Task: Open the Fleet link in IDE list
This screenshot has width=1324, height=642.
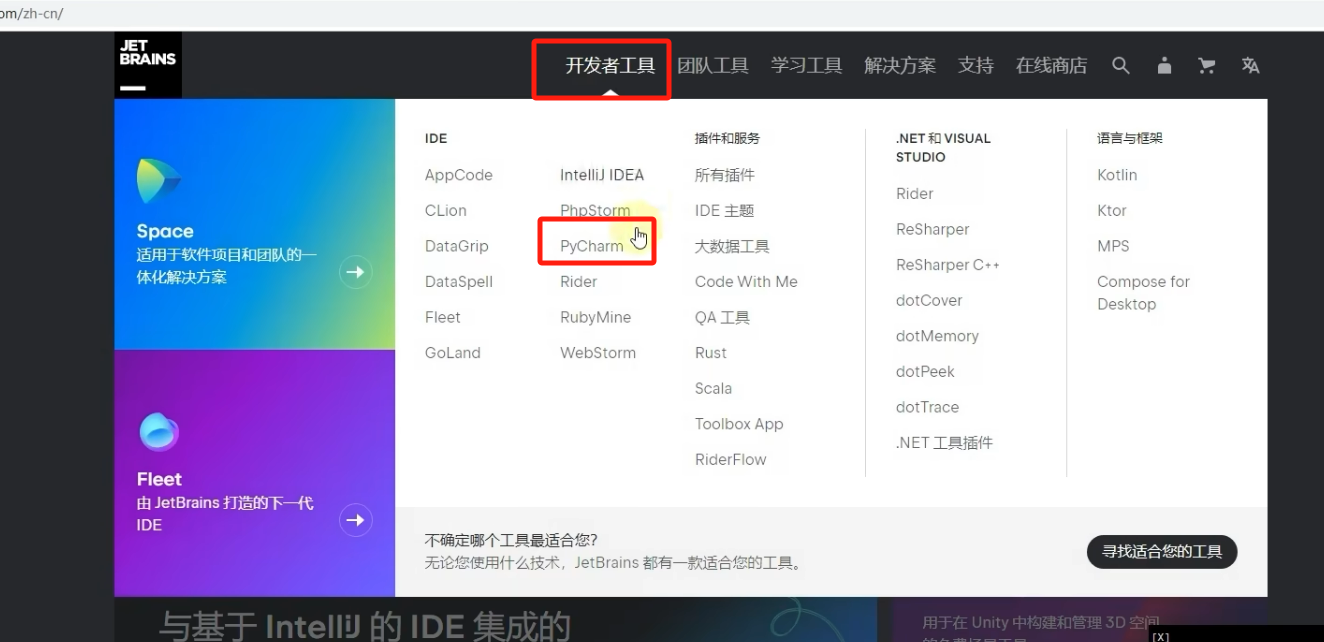Action: click(443, 317)
